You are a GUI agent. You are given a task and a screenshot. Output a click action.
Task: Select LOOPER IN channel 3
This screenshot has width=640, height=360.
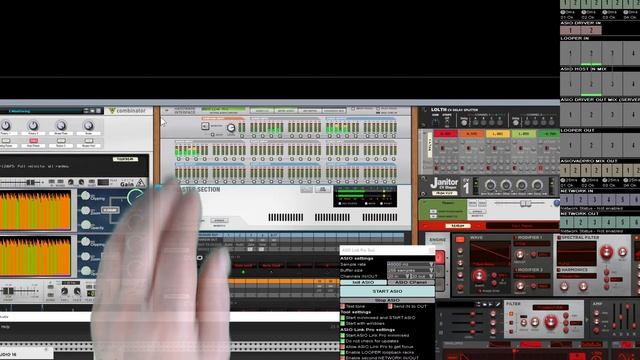(x=612, y=53)
